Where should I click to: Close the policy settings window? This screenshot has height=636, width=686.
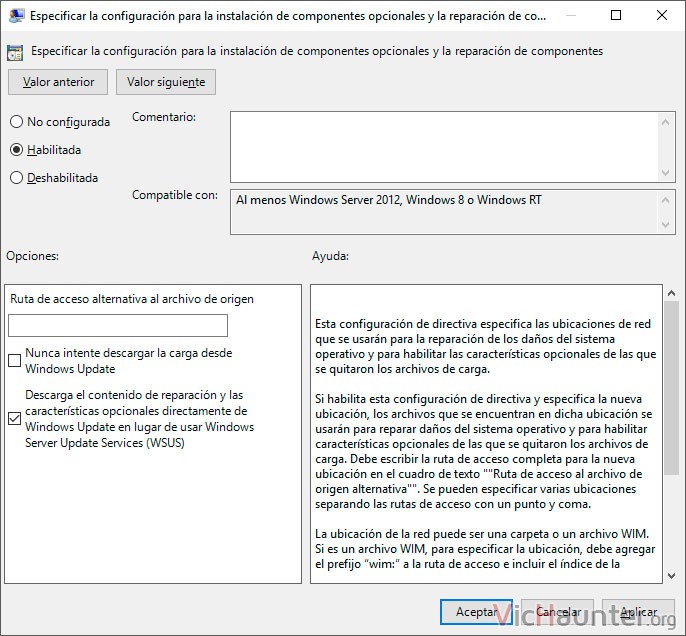(662, 15)
